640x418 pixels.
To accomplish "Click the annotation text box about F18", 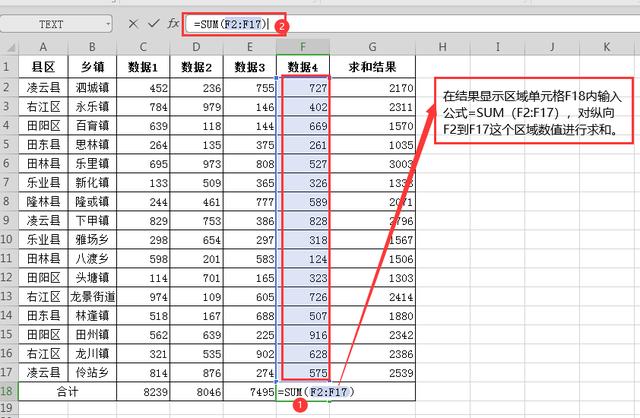I will pos(534,111).
